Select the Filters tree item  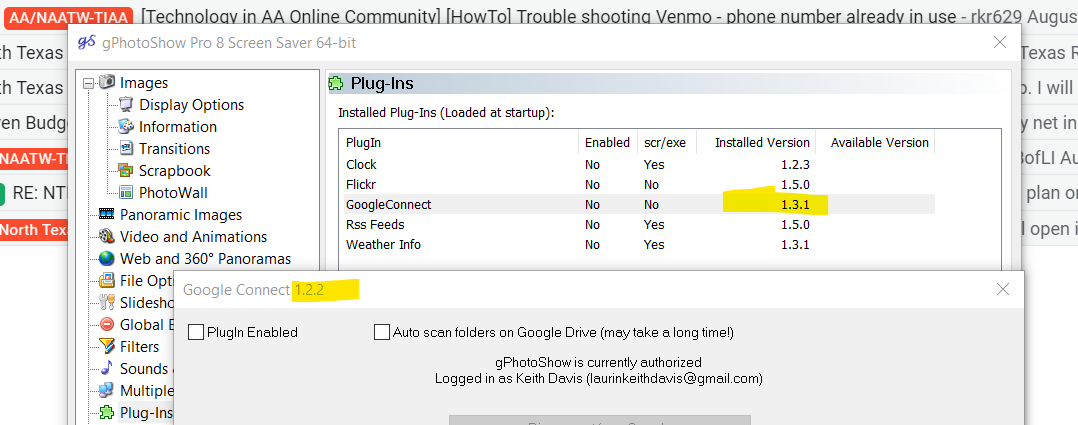pos(139,347)
